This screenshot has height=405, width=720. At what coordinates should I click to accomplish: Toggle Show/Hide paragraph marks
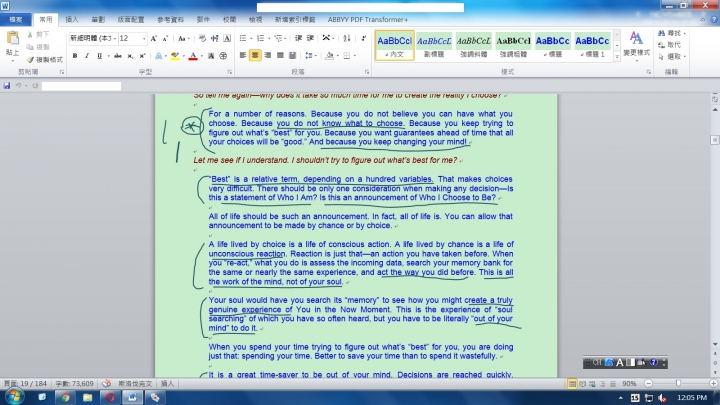pyautogui.click(x=363, y=39)
